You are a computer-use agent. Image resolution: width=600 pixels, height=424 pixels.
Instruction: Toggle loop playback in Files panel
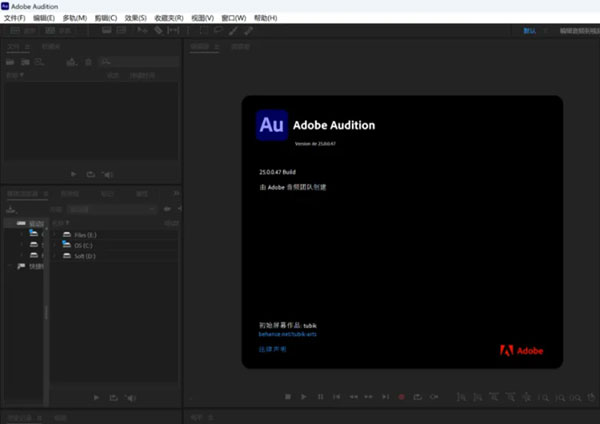coord(91,174)
